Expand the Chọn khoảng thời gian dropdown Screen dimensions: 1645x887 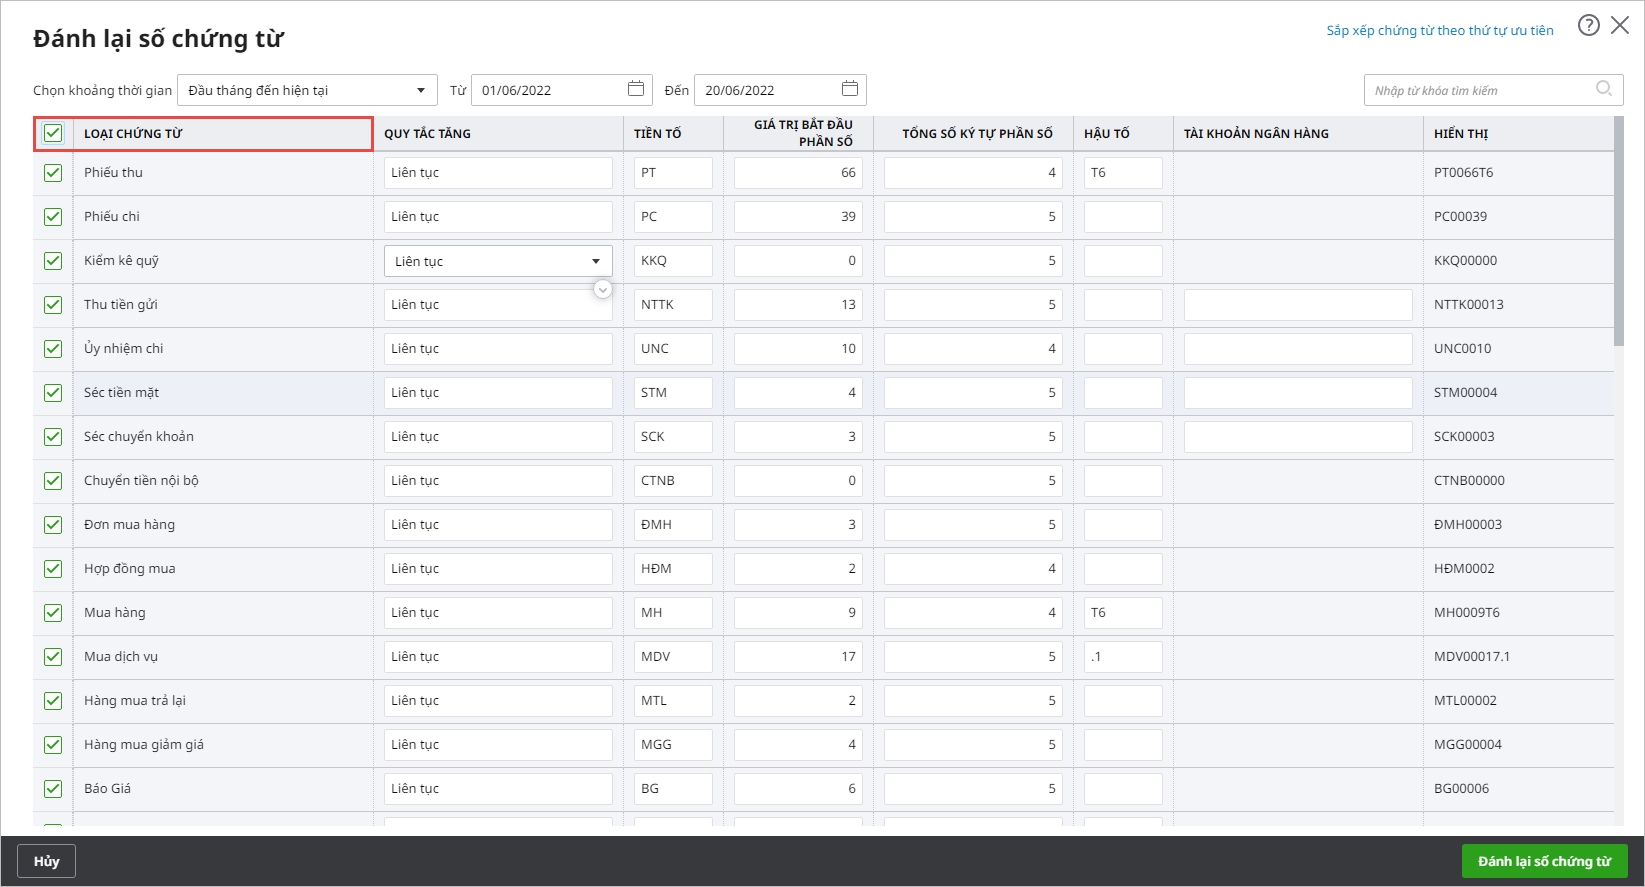click(x=307, y=90)
